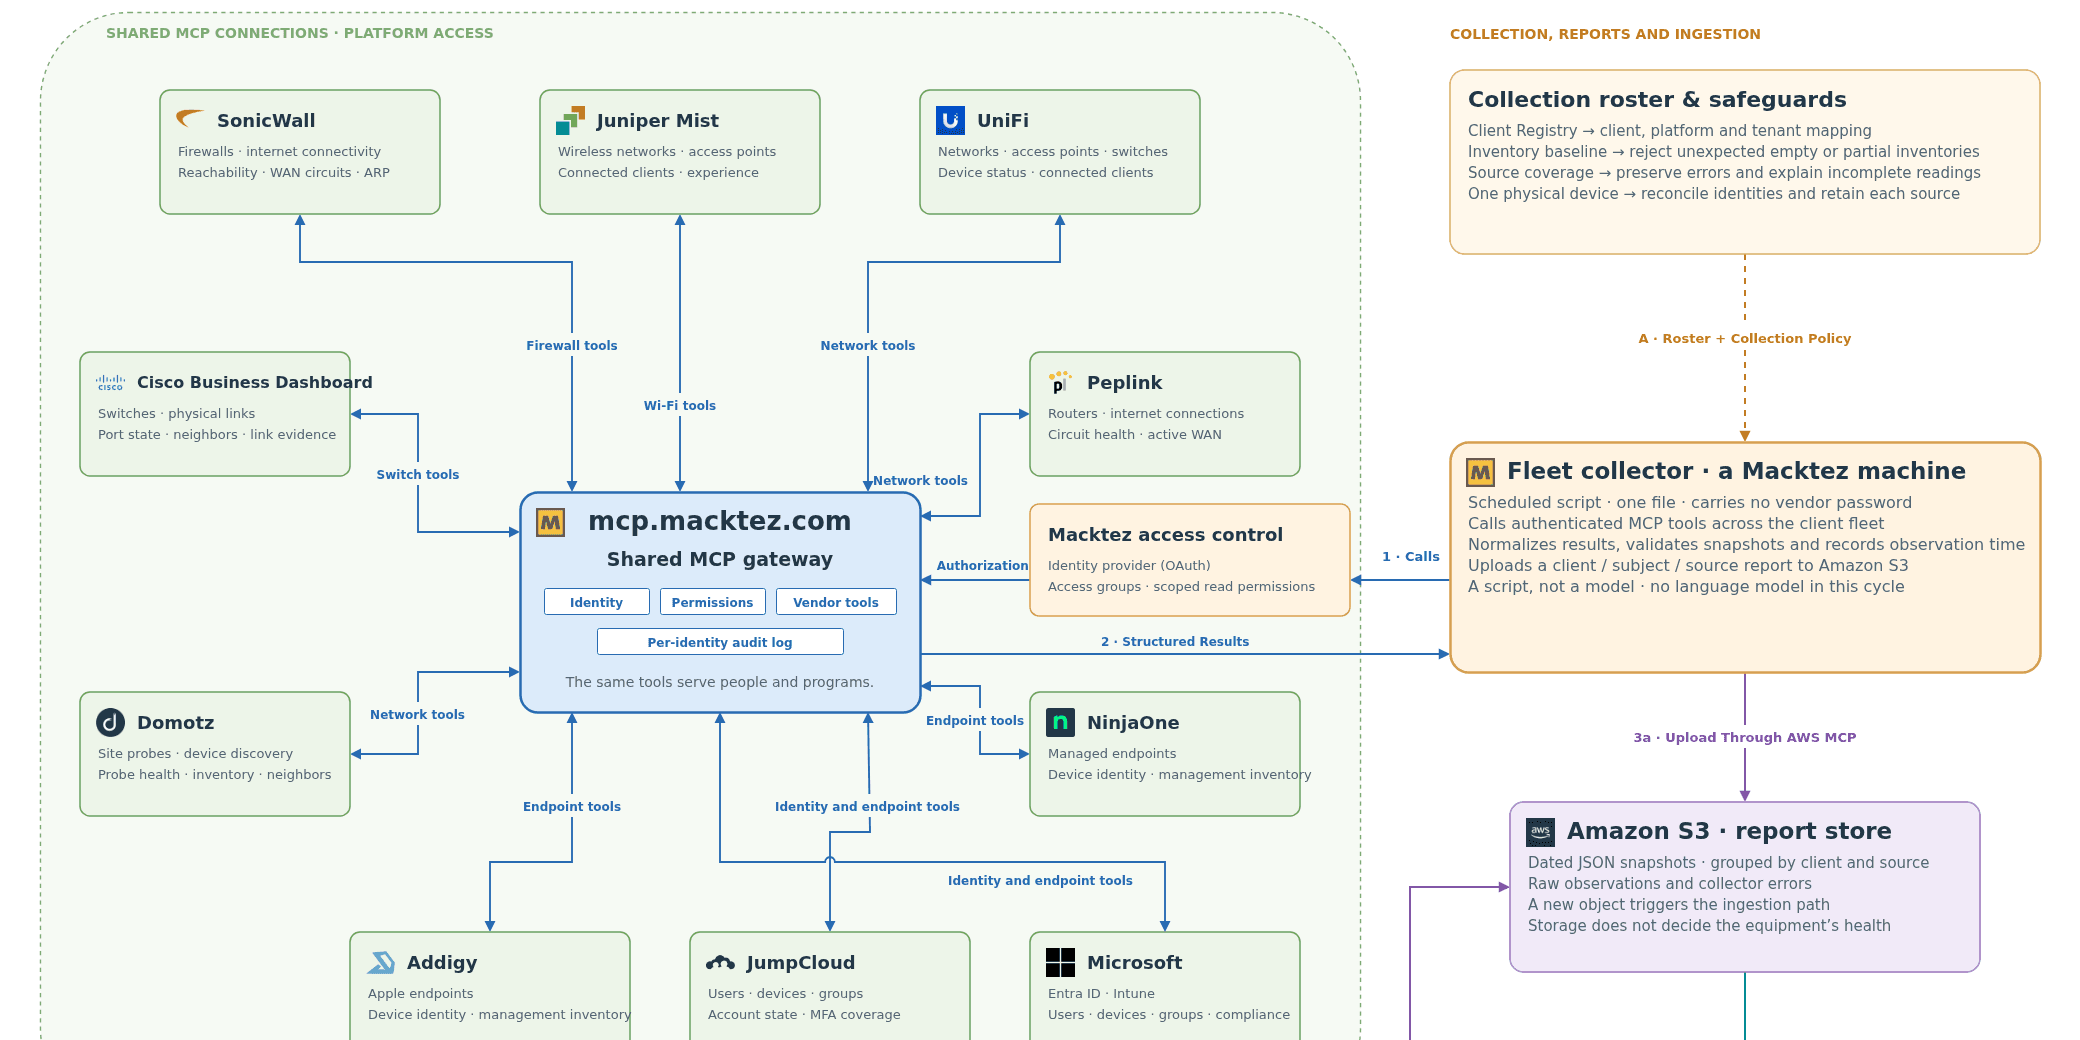The height and width of the screenshot is (1040, 2080).
Task: Click the Addigy logo icon
Action: [381, 962]
